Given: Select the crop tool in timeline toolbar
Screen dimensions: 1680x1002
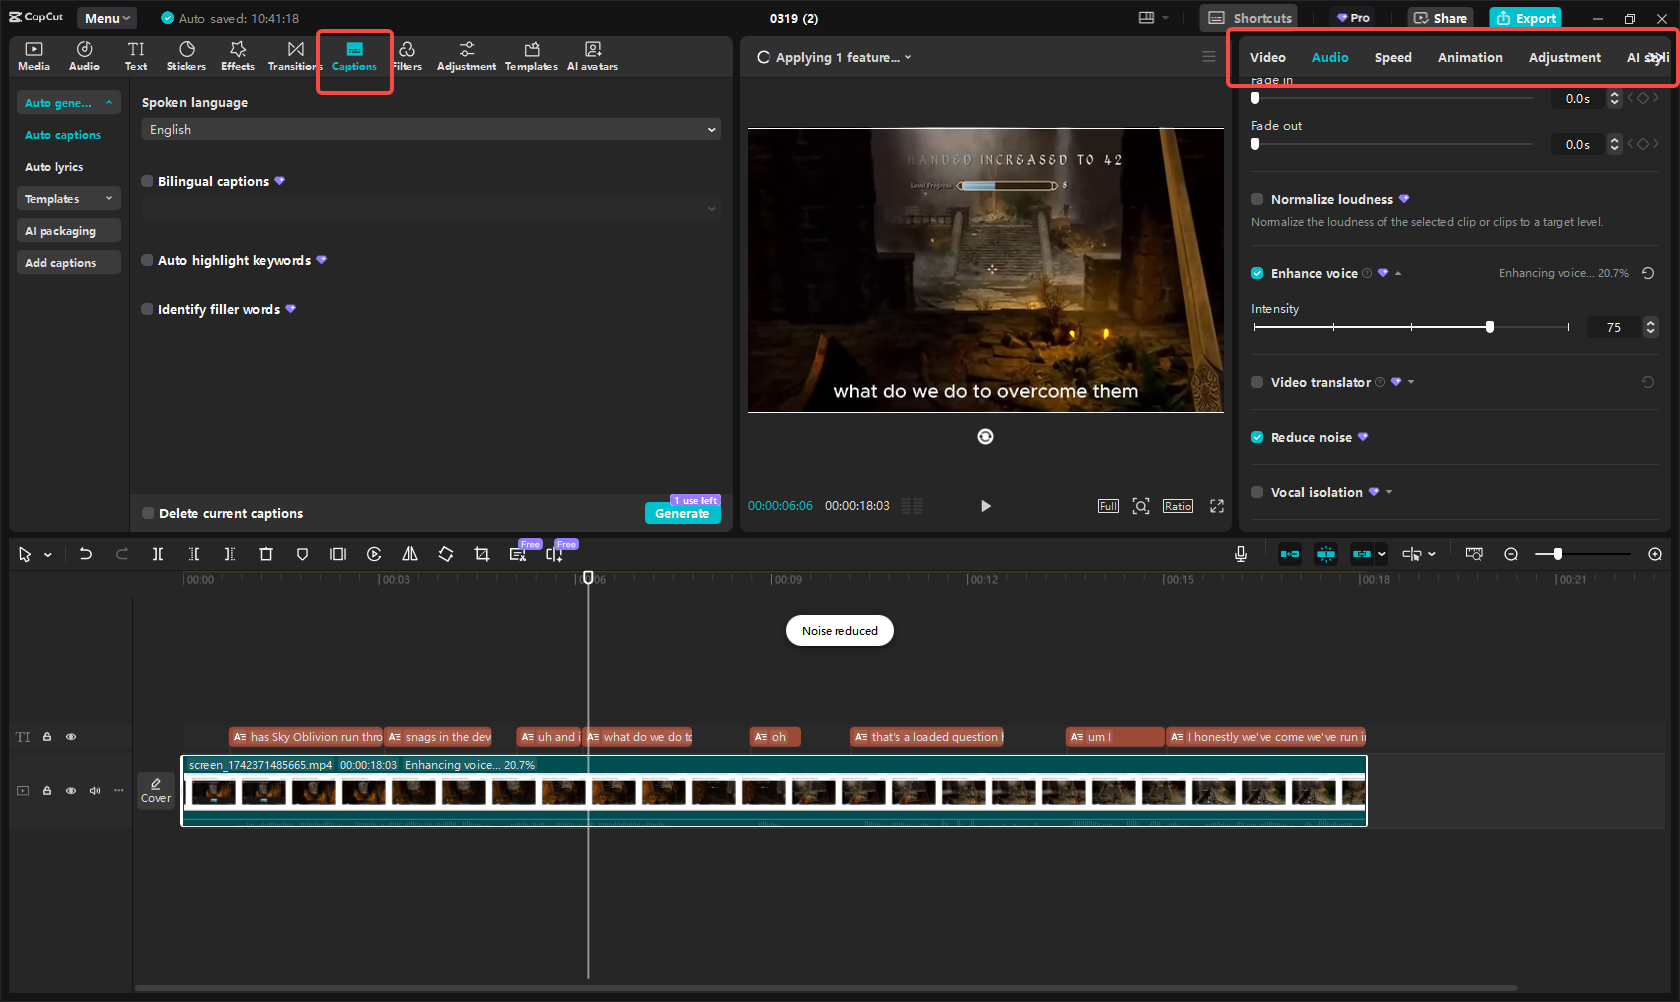Looking at the screenshot, I should click(x=482, y=554).
